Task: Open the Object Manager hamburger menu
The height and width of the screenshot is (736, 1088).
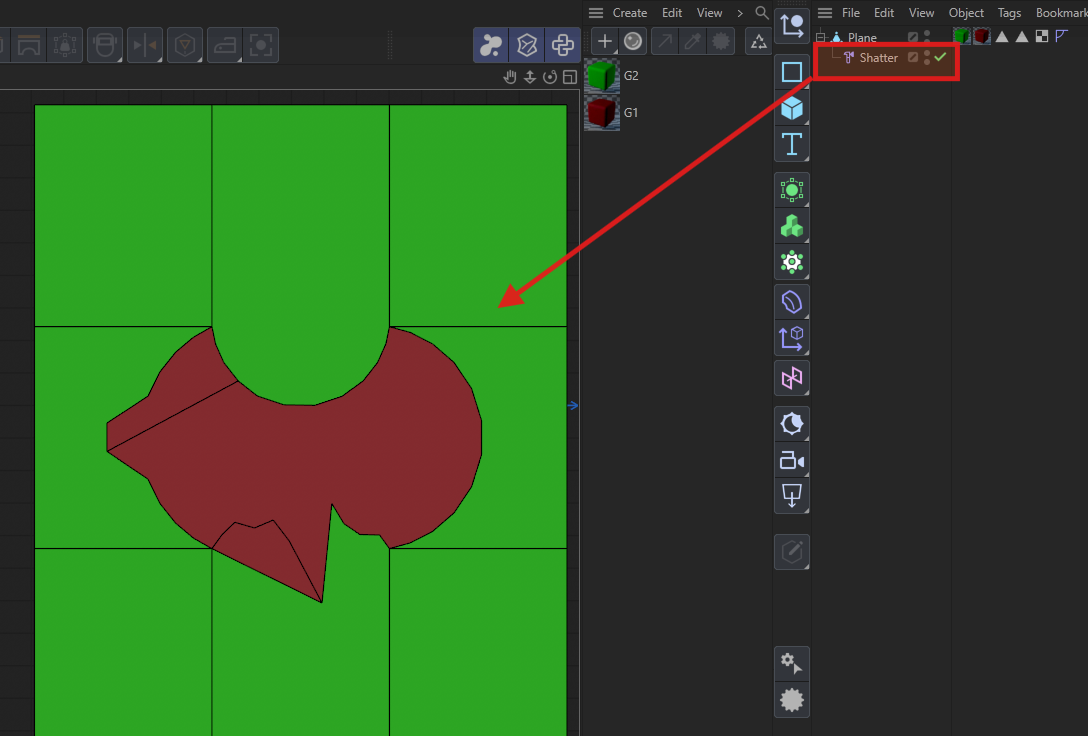Action: click(825, 13)
